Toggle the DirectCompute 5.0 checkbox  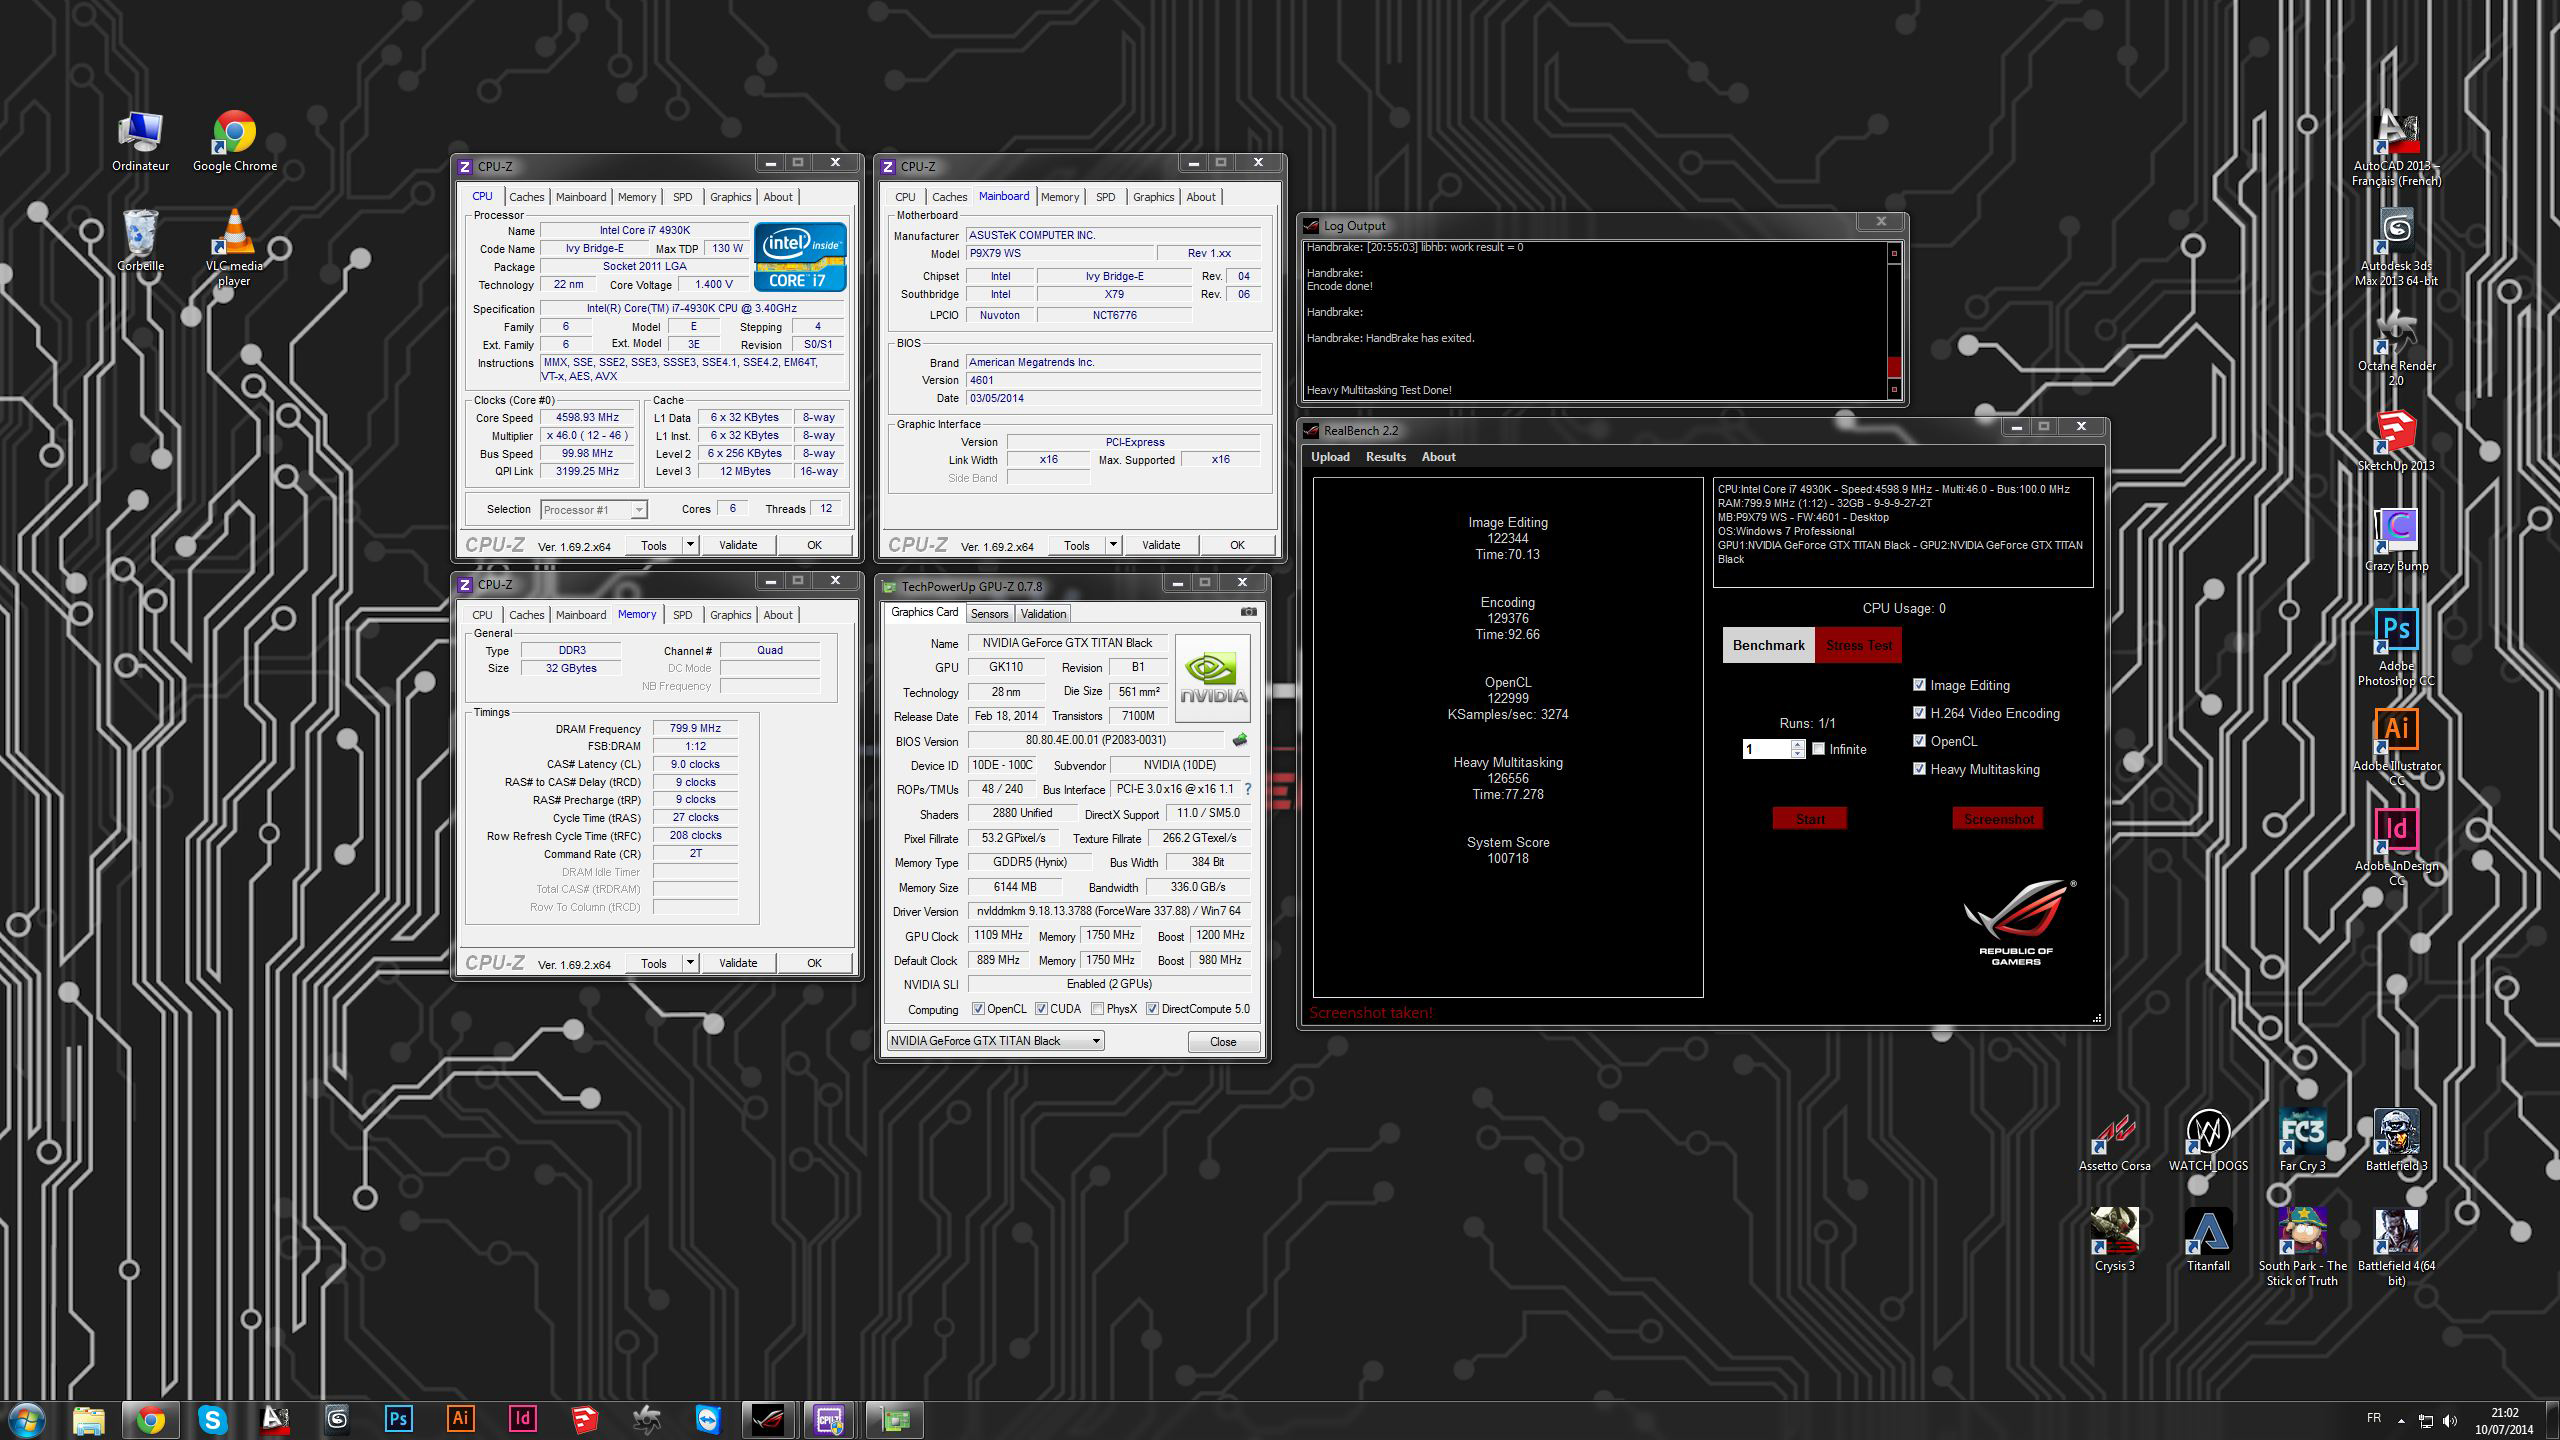click(1153, 1009)
